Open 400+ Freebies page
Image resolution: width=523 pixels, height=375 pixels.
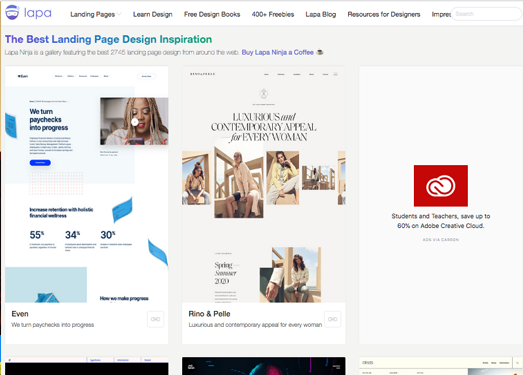273,14
